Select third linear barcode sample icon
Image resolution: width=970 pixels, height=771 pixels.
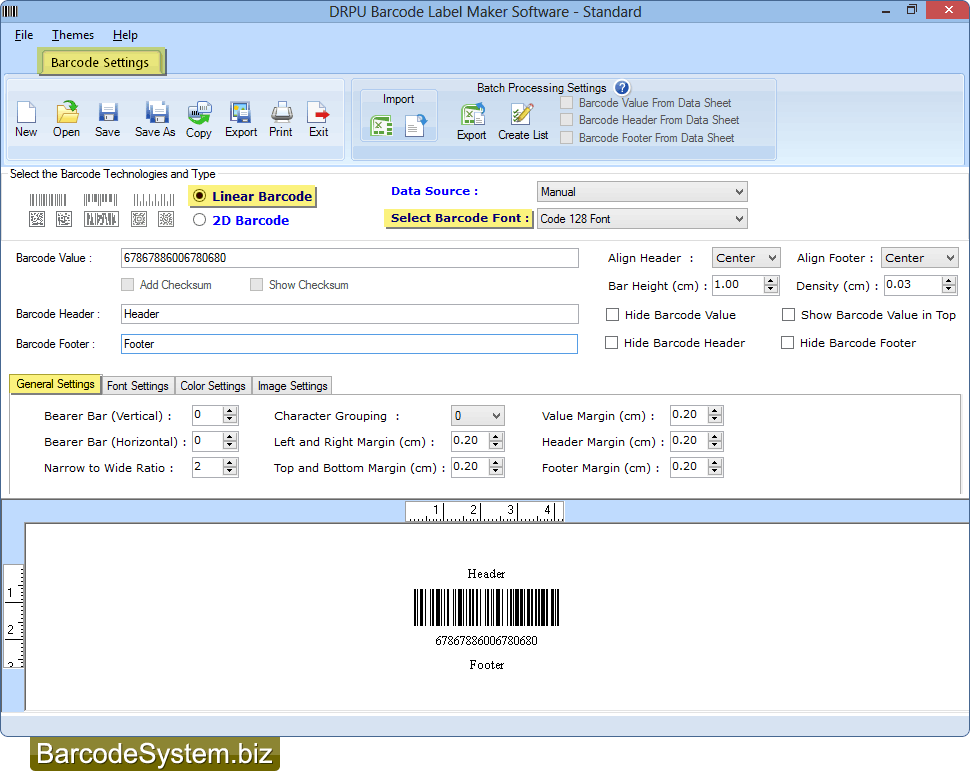[x=153, y=200]
